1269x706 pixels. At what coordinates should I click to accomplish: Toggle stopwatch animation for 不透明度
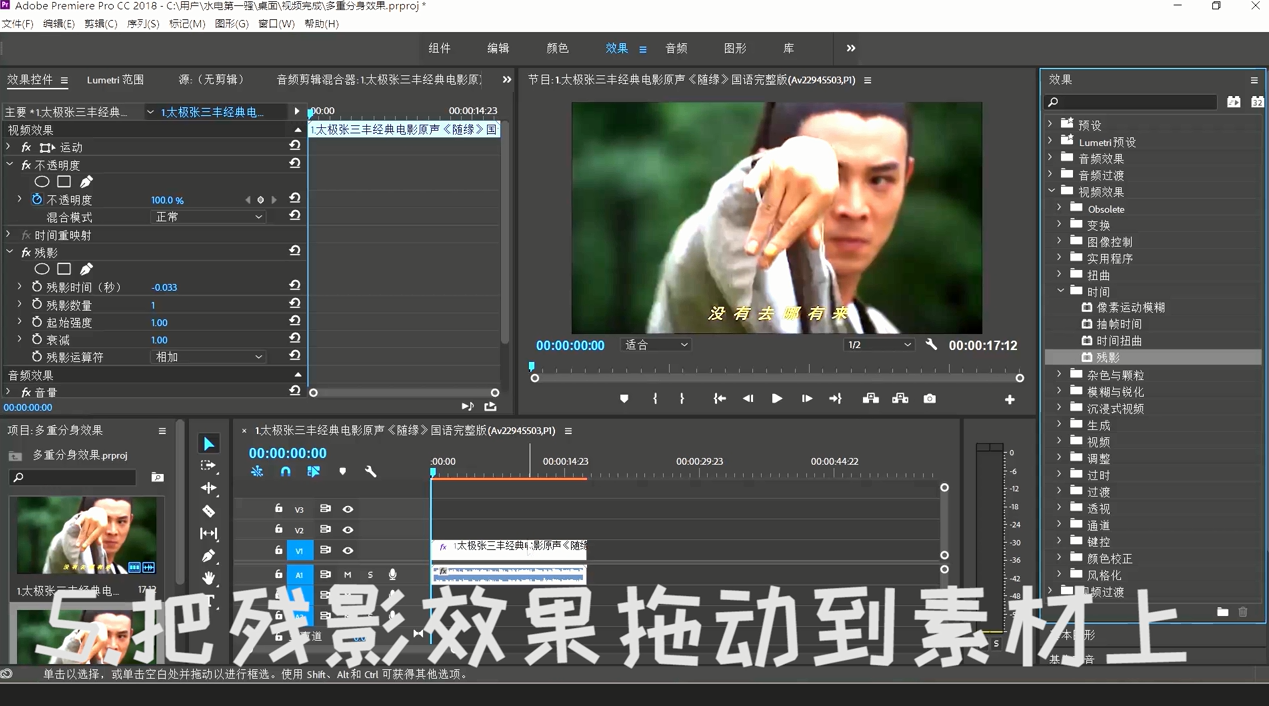pyautogui.click(x=37, y=200)
